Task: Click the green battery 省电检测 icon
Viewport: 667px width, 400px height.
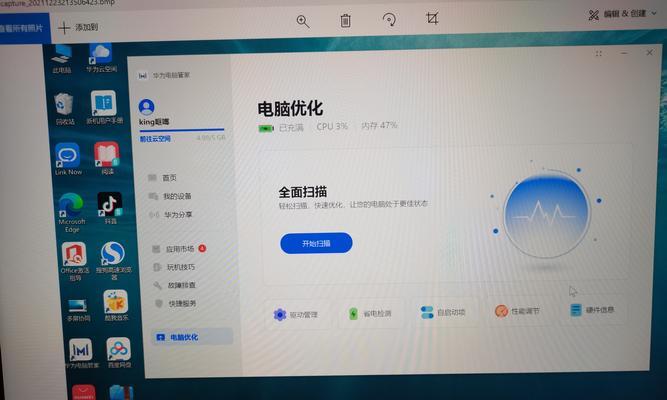Action: pyautogui.click(x=353, y=314)
